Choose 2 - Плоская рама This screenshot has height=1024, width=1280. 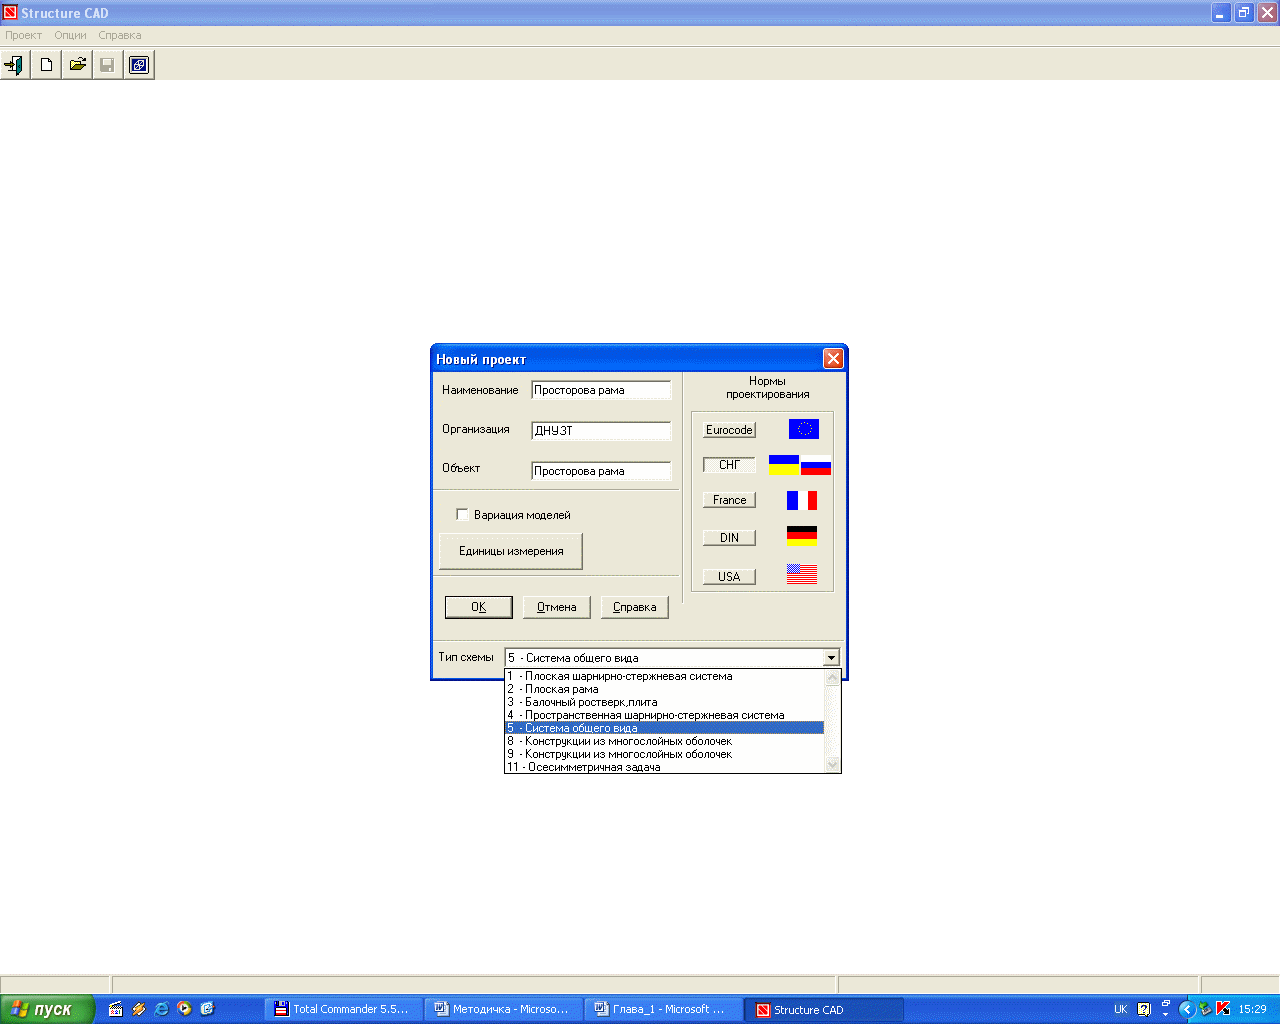coord(664,689)
